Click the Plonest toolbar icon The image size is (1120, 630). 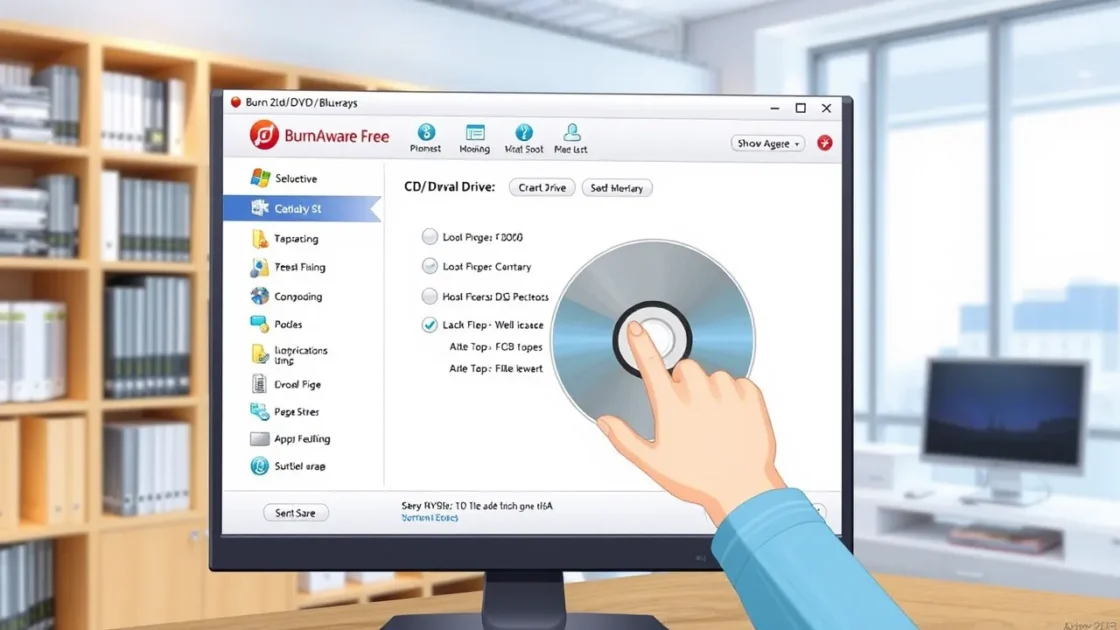pyautogui.click(x=426, y=133)
